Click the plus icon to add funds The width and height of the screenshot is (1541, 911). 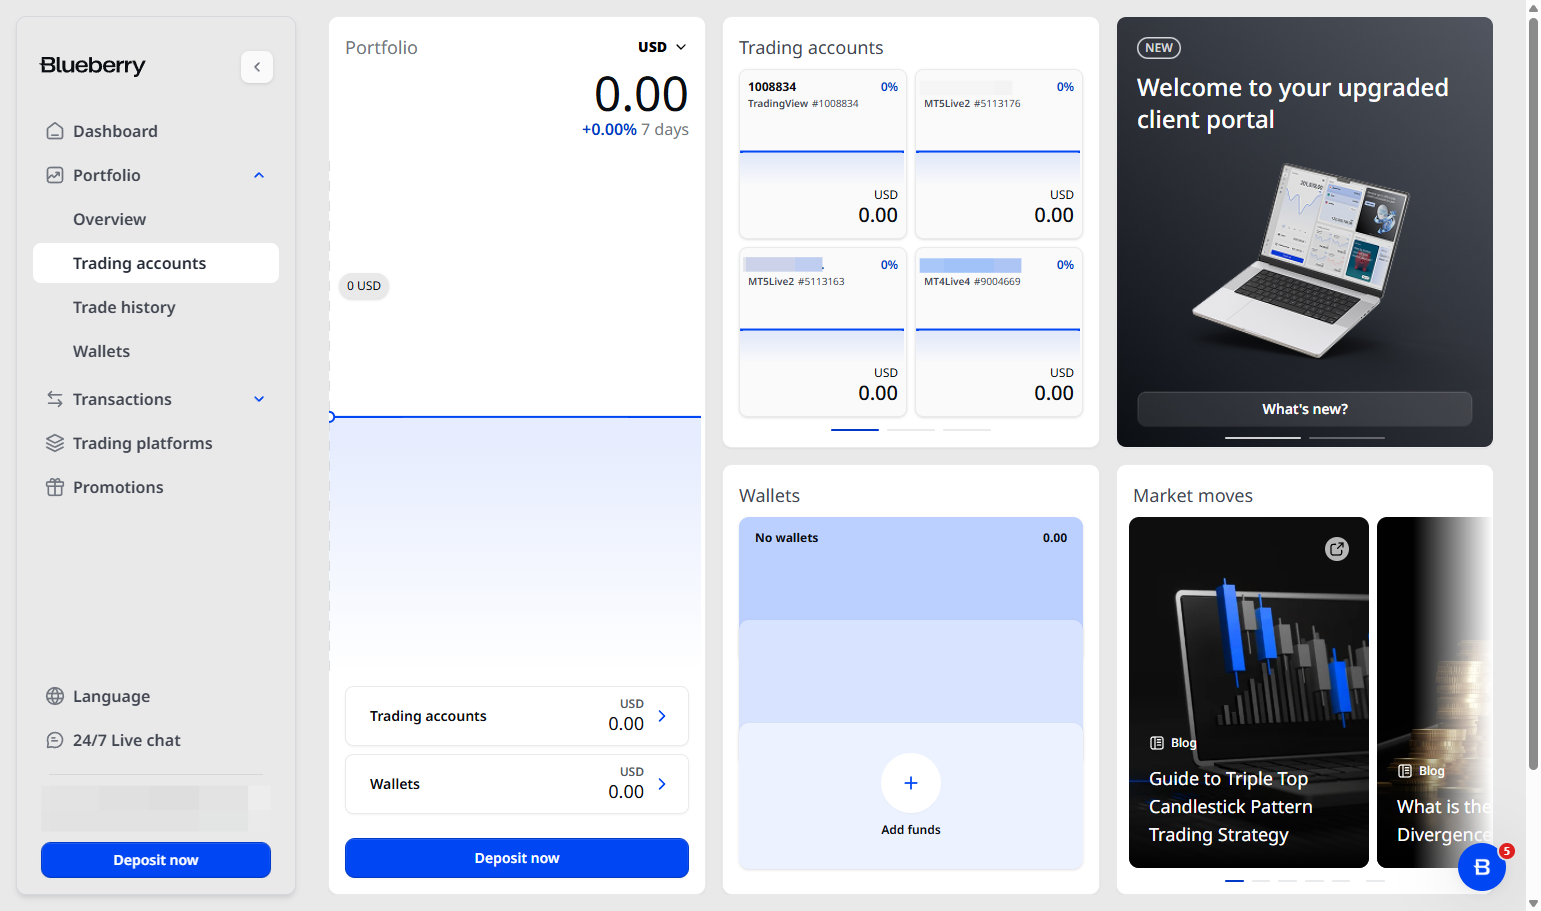point(911,783)
